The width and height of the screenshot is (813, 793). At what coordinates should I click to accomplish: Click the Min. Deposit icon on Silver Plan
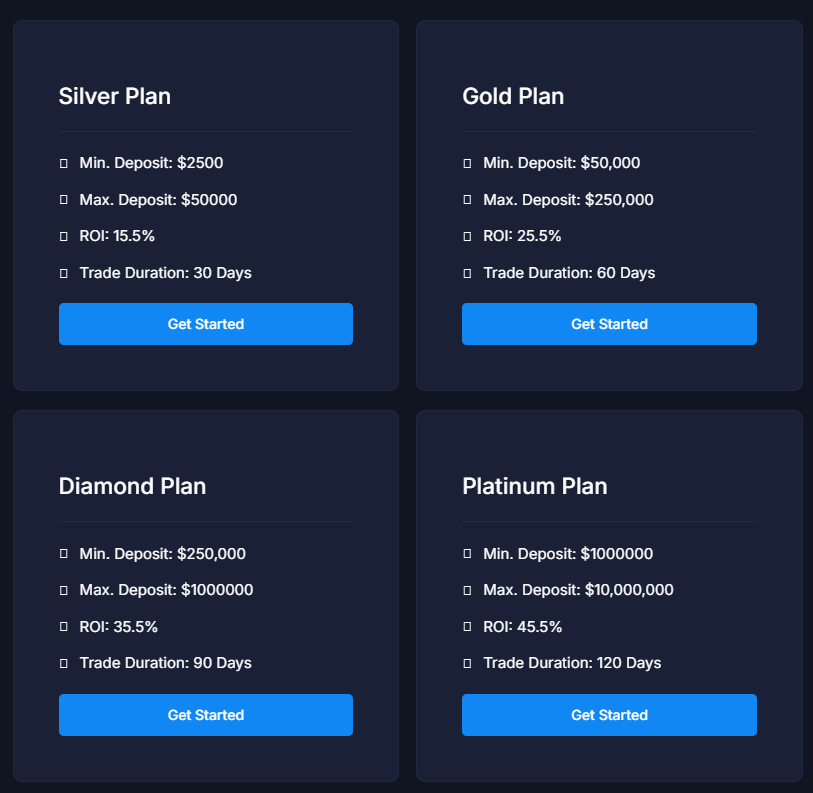coord(62,163)
